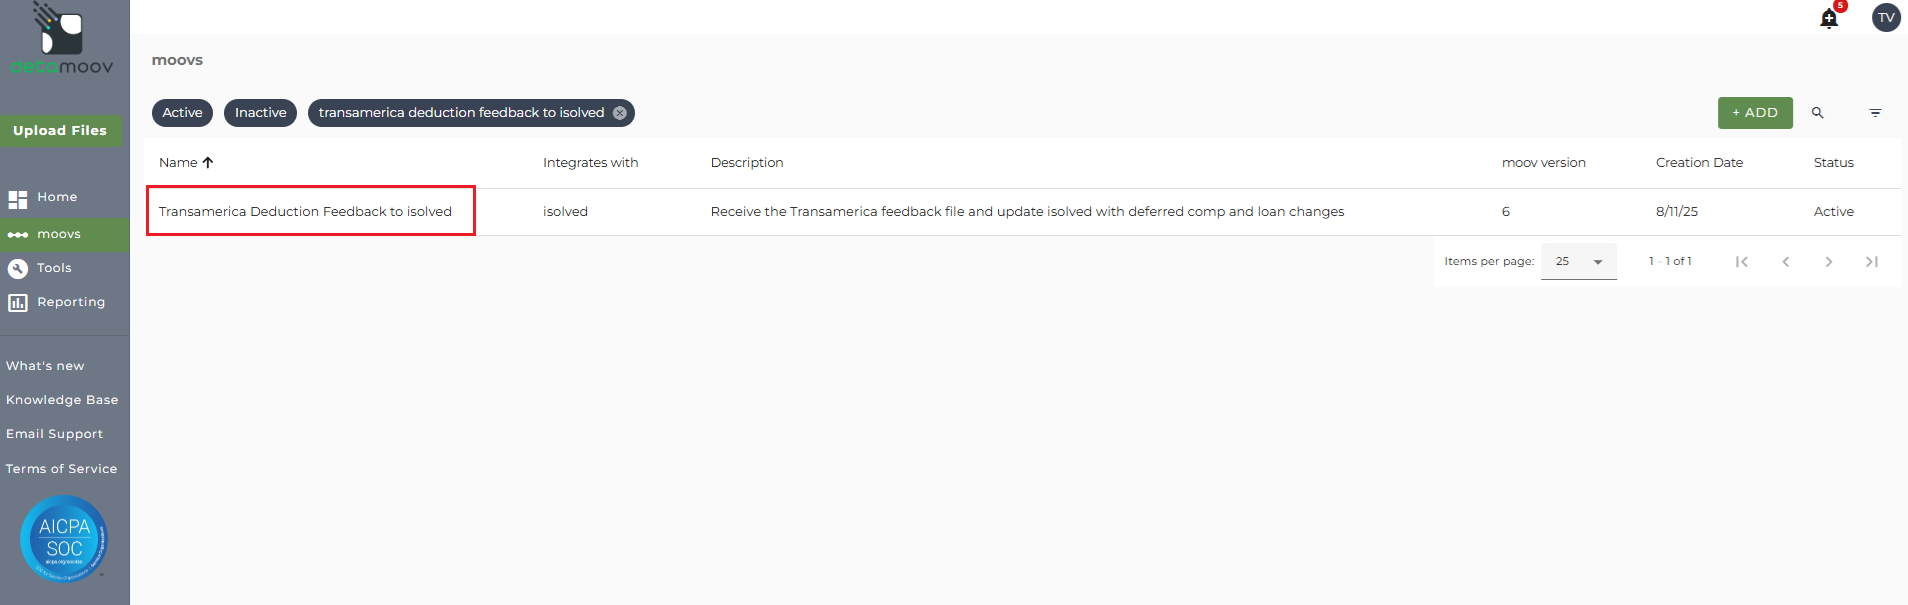Viewport: 1908px width, 605px height.
Task: Toggle sort arrow beside Name header
Action: (208, 163)
